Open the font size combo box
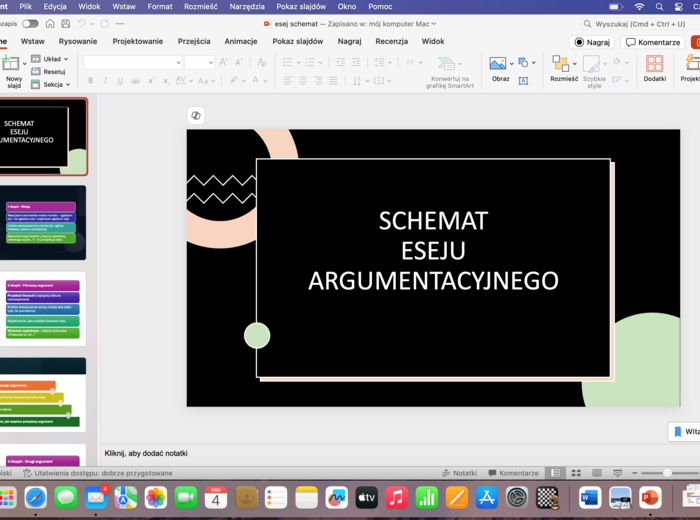This screenshot has width=700, height=520. [200, 62]
